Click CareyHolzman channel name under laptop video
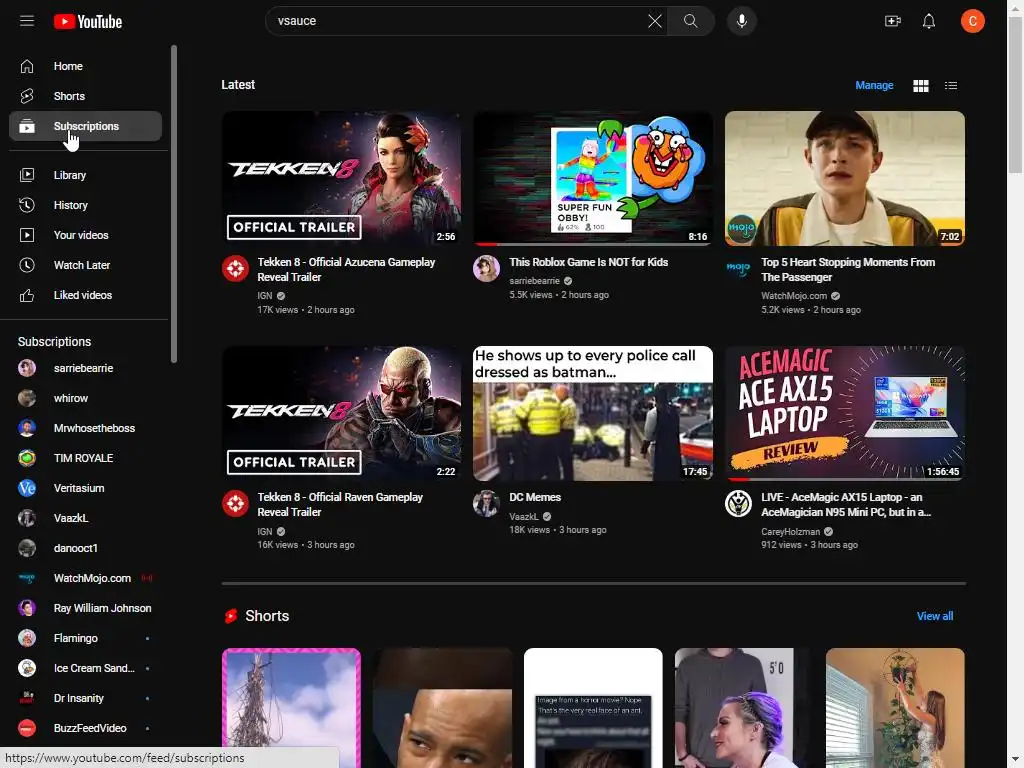 tap(790, 532)
